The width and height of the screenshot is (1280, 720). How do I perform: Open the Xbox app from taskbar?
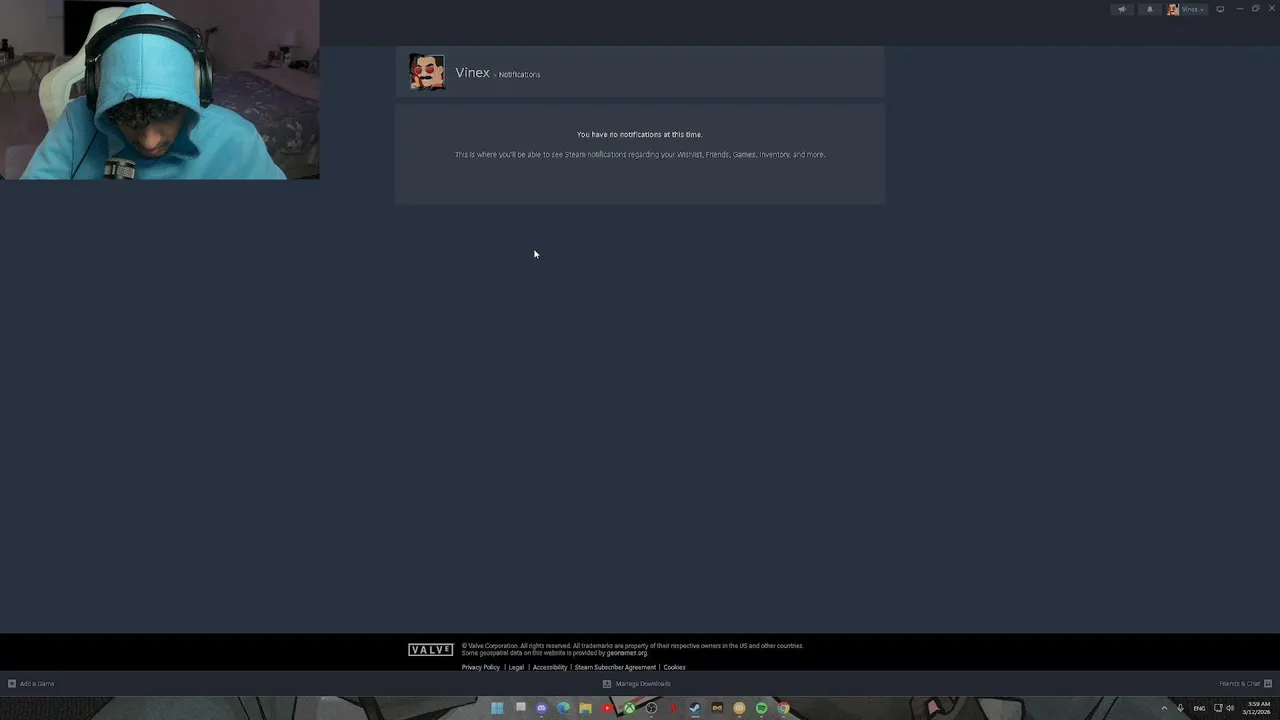[x=629, y=708]
